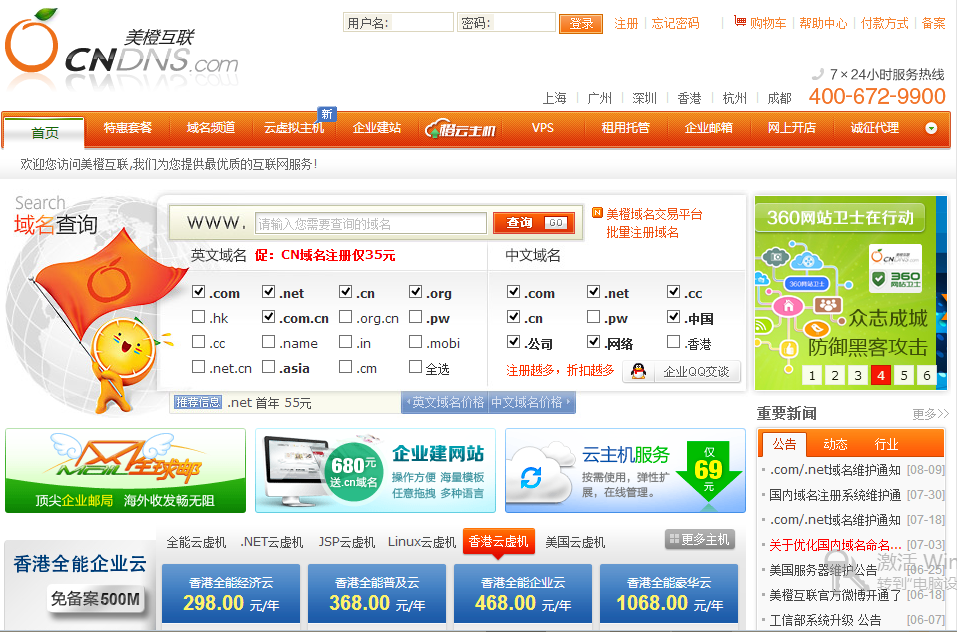Click the 企业QQ交谈 penguin icon
This screenshot has height=632, width=957.
pyautogui.click(x=638, y=371)
